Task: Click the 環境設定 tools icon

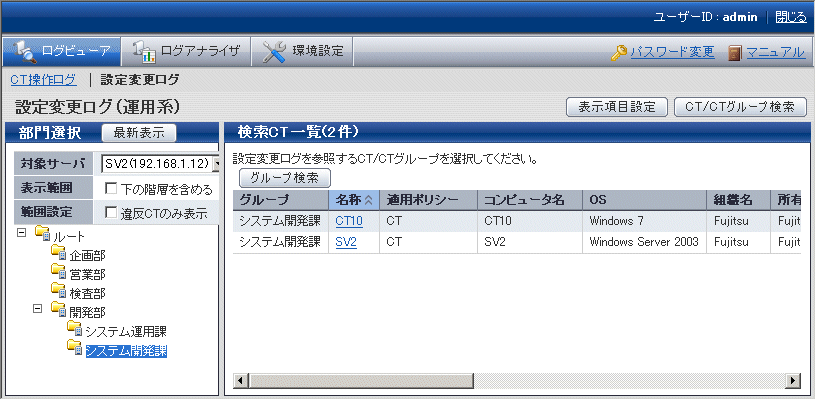Action: [x=274, y=51]
